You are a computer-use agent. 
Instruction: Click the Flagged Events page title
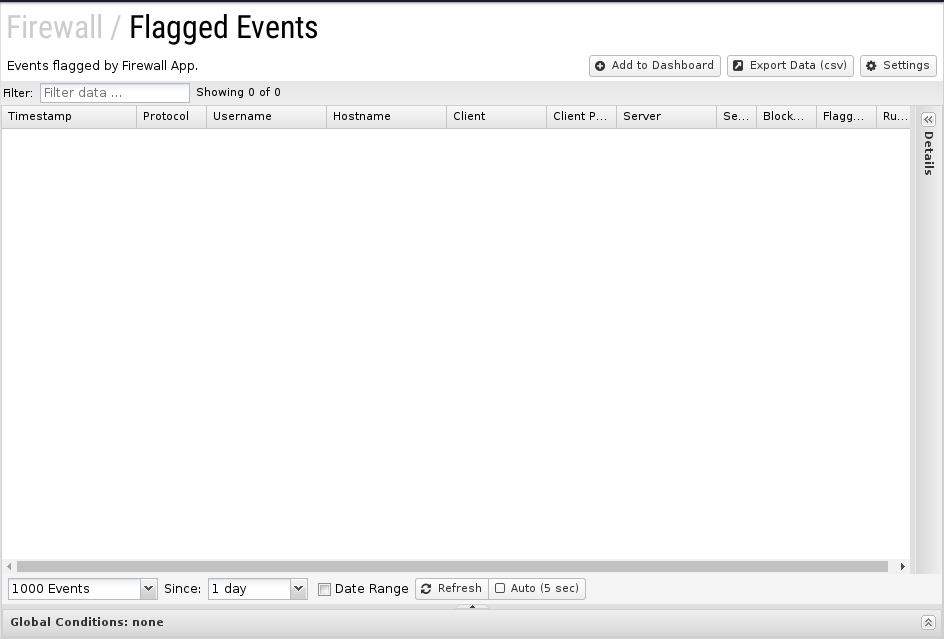pos(223,28)
